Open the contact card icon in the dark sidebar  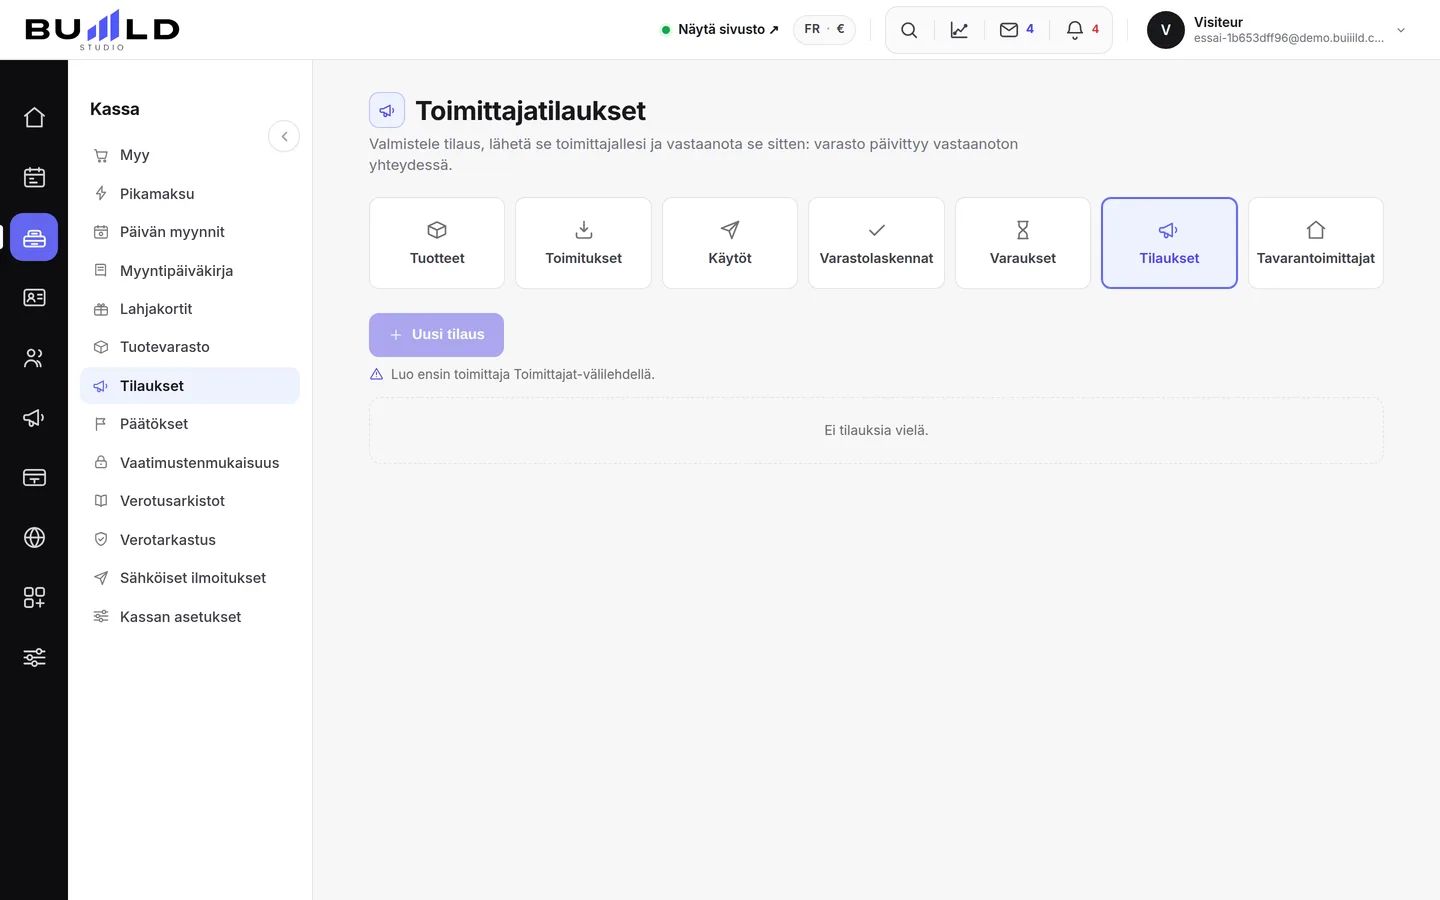[x=34, y=297]
